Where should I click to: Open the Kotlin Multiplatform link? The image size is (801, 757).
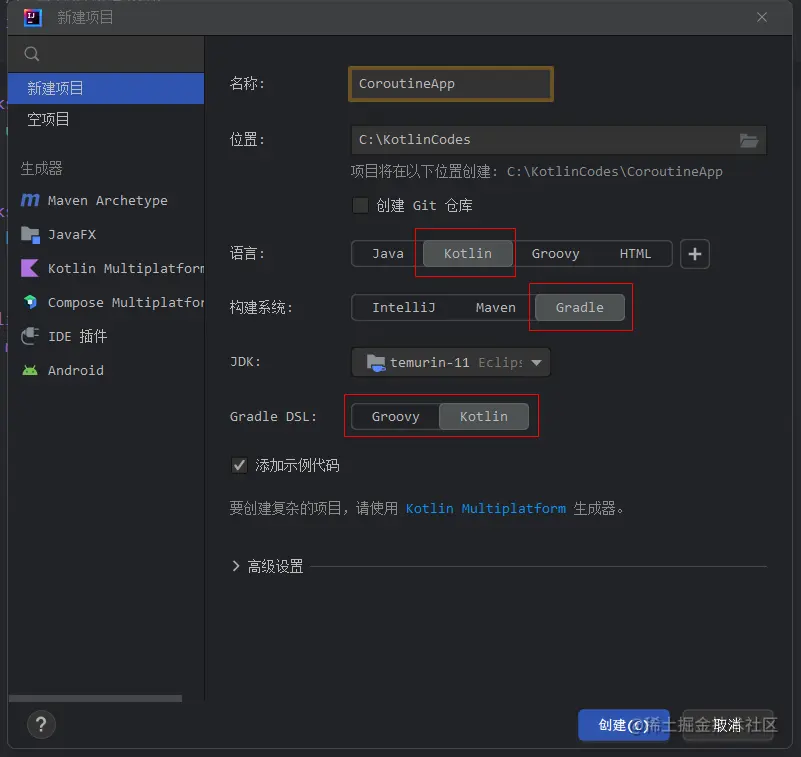coord(486,509)
